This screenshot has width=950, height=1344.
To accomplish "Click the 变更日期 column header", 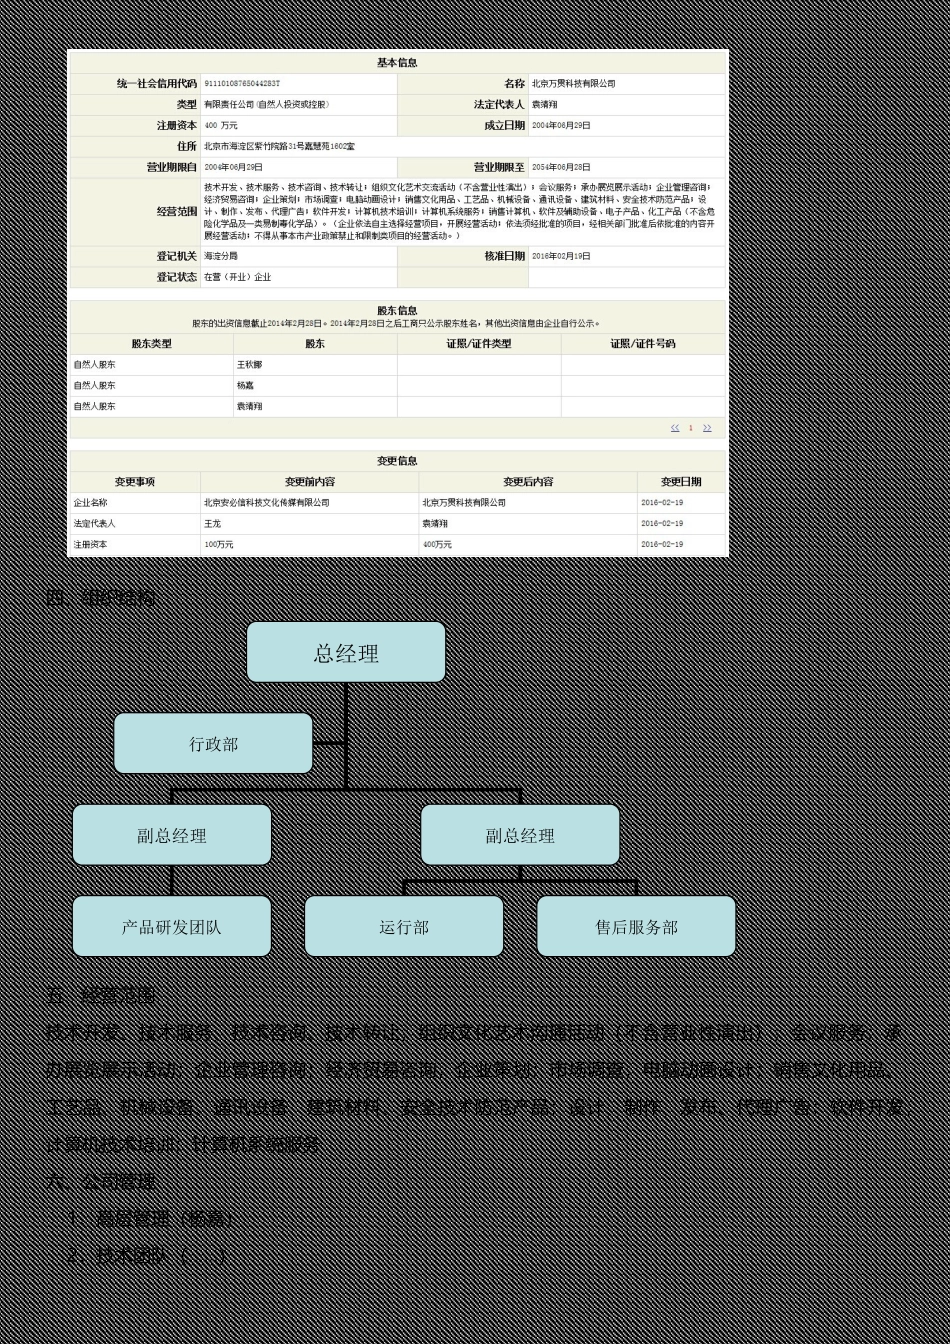I will pyautogui.click(x=681, y=482).
